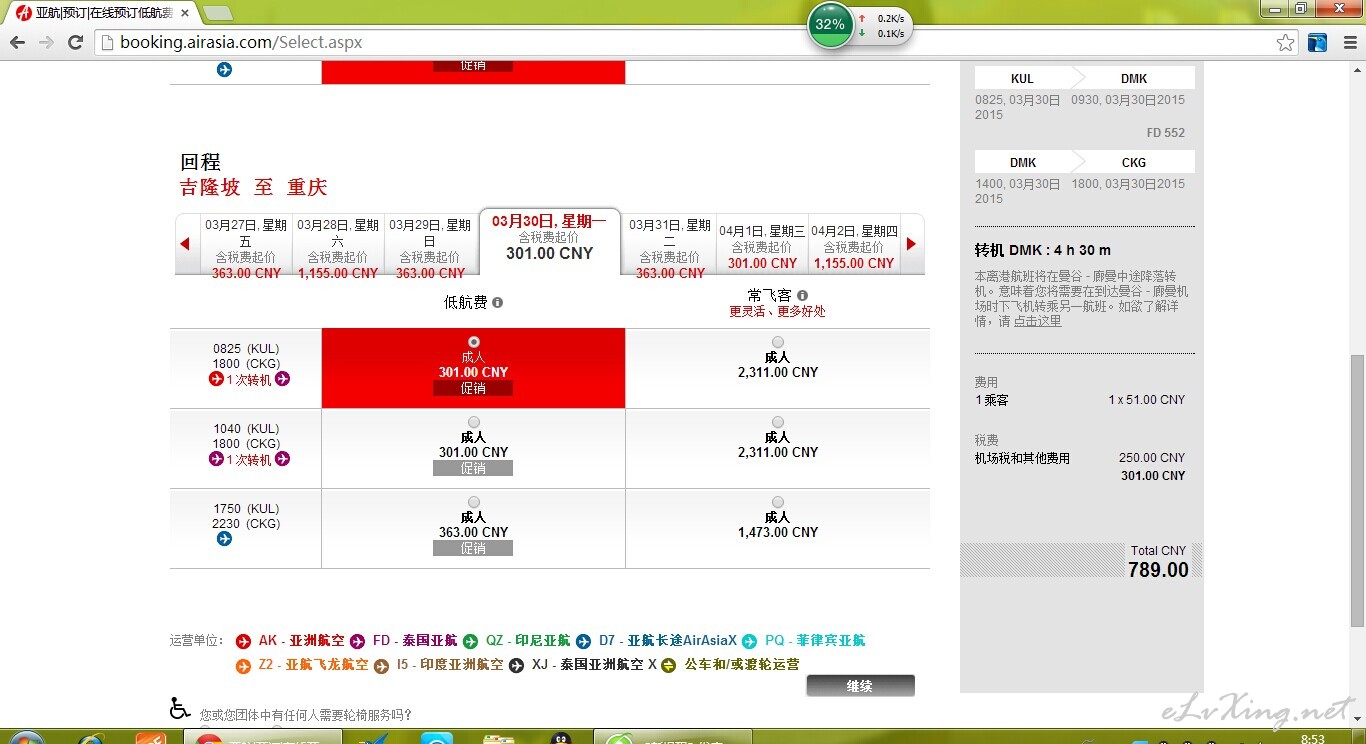Switch to 04月1日 星期三 date tab
The width and height of the screenshot is (1366, 744).
tap(762, 246)
